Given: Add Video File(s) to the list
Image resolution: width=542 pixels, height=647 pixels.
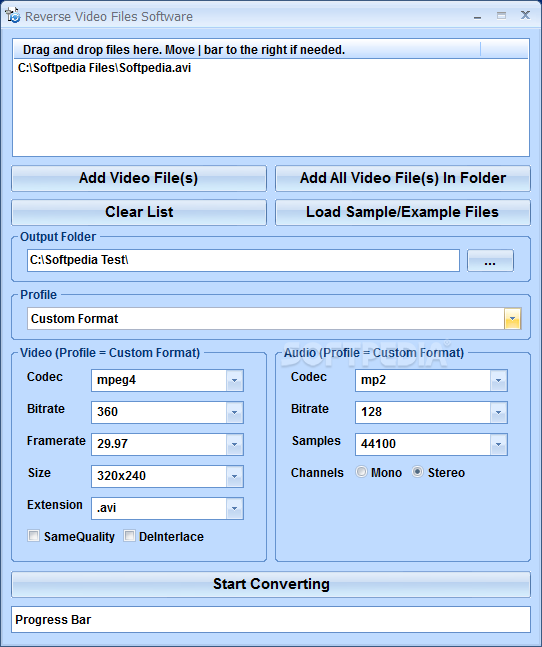Looking at the screenshot, I should point(139,178).
